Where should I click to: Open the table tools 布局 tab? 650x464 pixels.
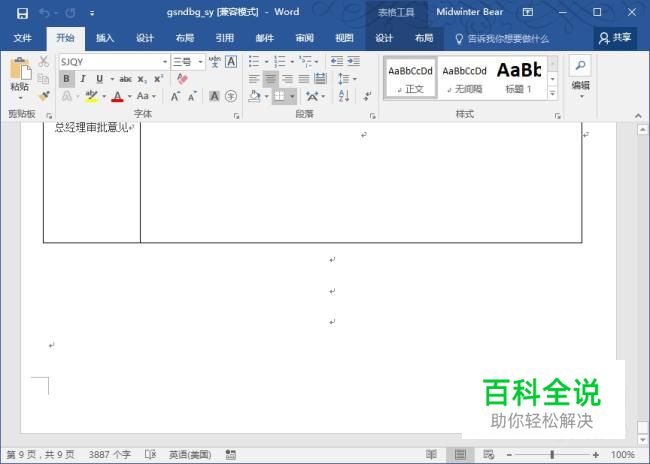tap(424, 39)
